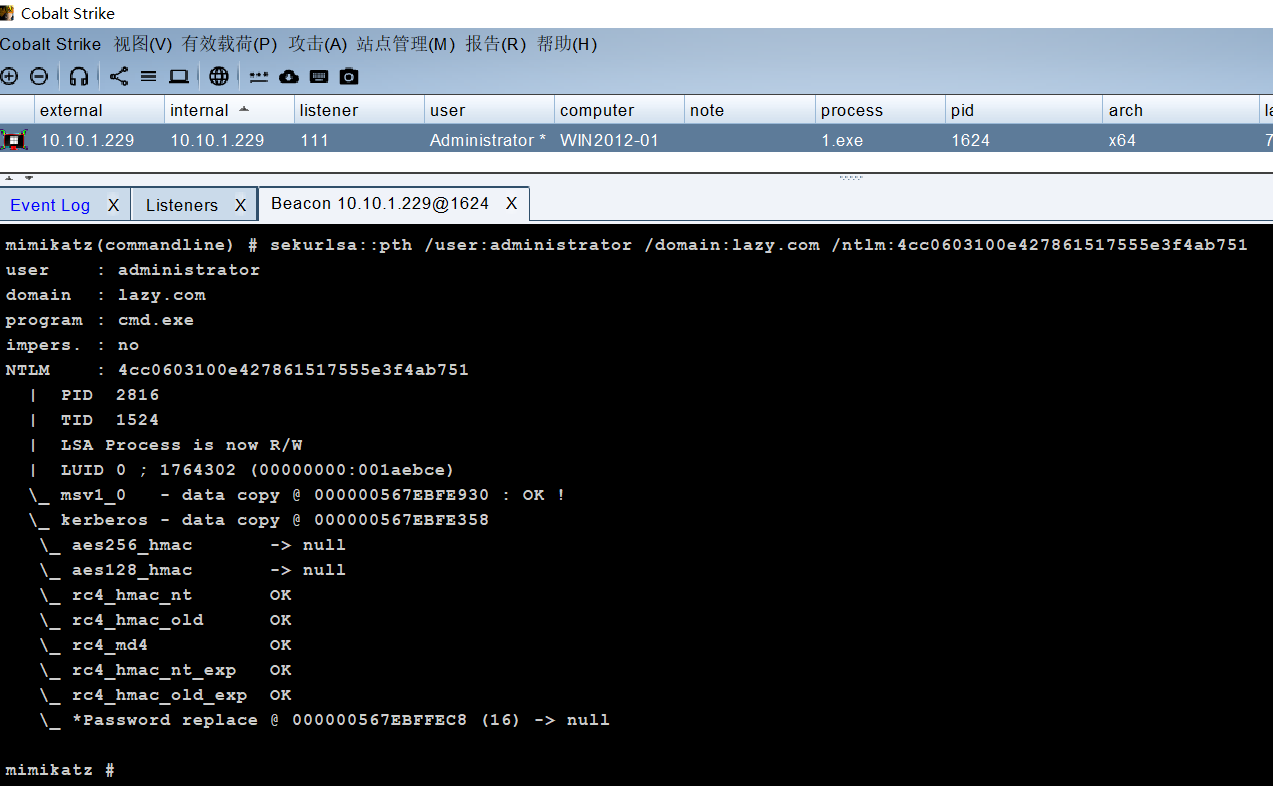Click the msv1_0 data copy line
This screenshot has width=1273, height=786.
click(297, 495)
